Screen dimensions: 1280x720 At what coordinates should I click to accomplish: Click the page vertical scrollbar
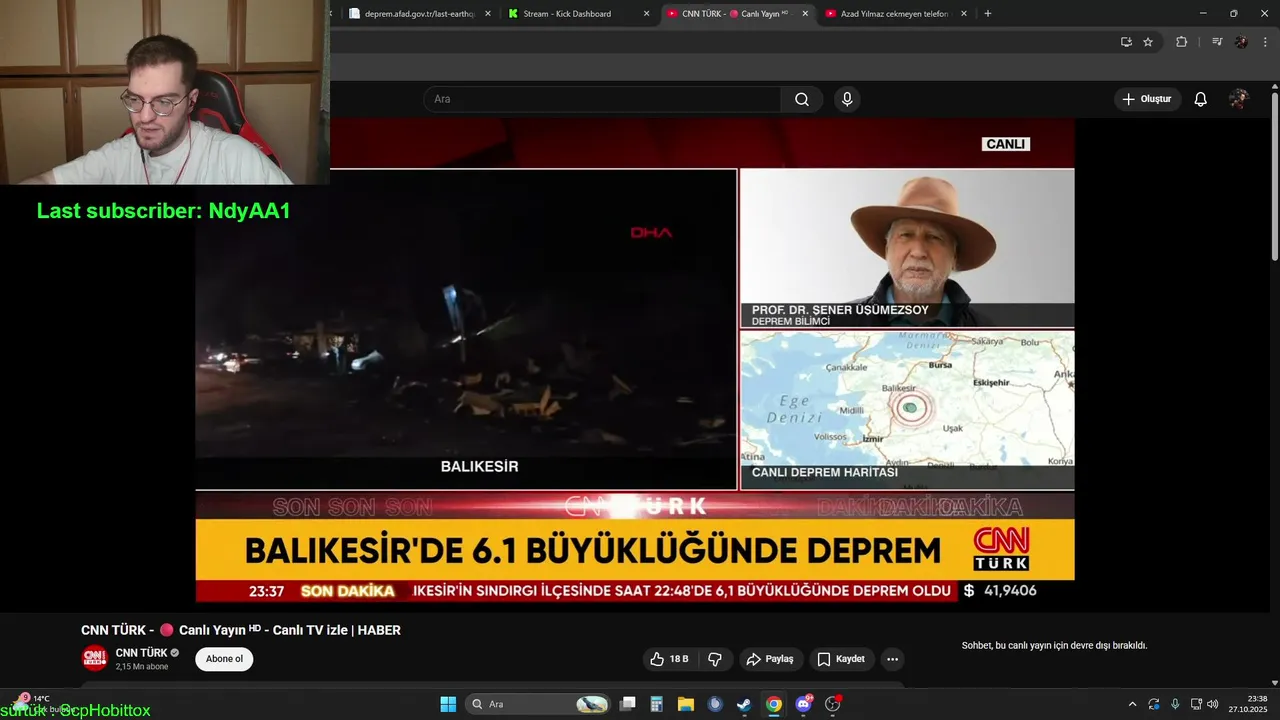tap(1275, 177)
